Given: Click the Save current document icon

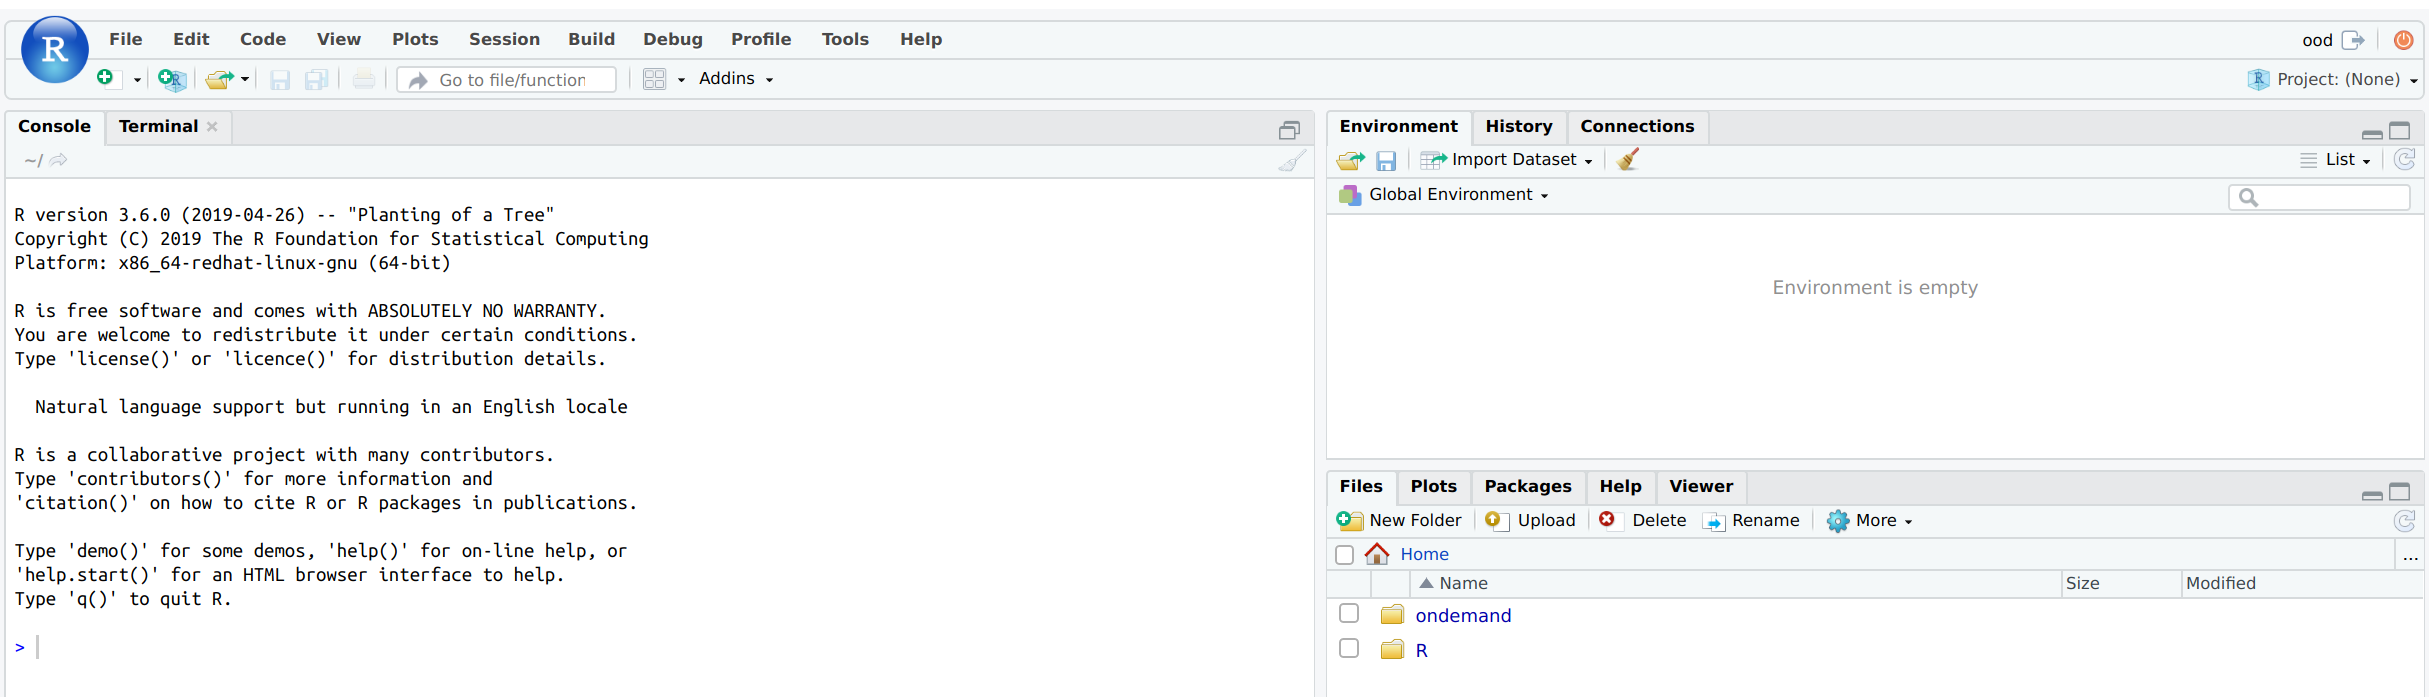Looking at the screenshot, I should click(x=280, y=79).
